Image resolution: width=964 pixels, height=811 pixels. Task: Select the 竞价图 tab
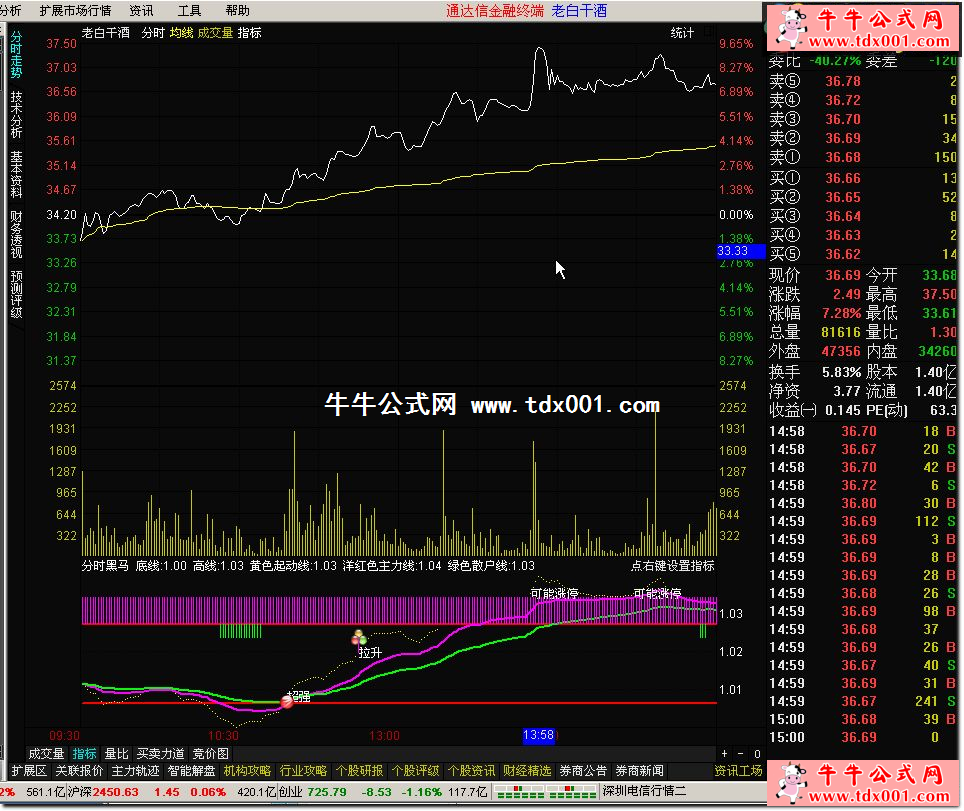(x=211, y=753)
